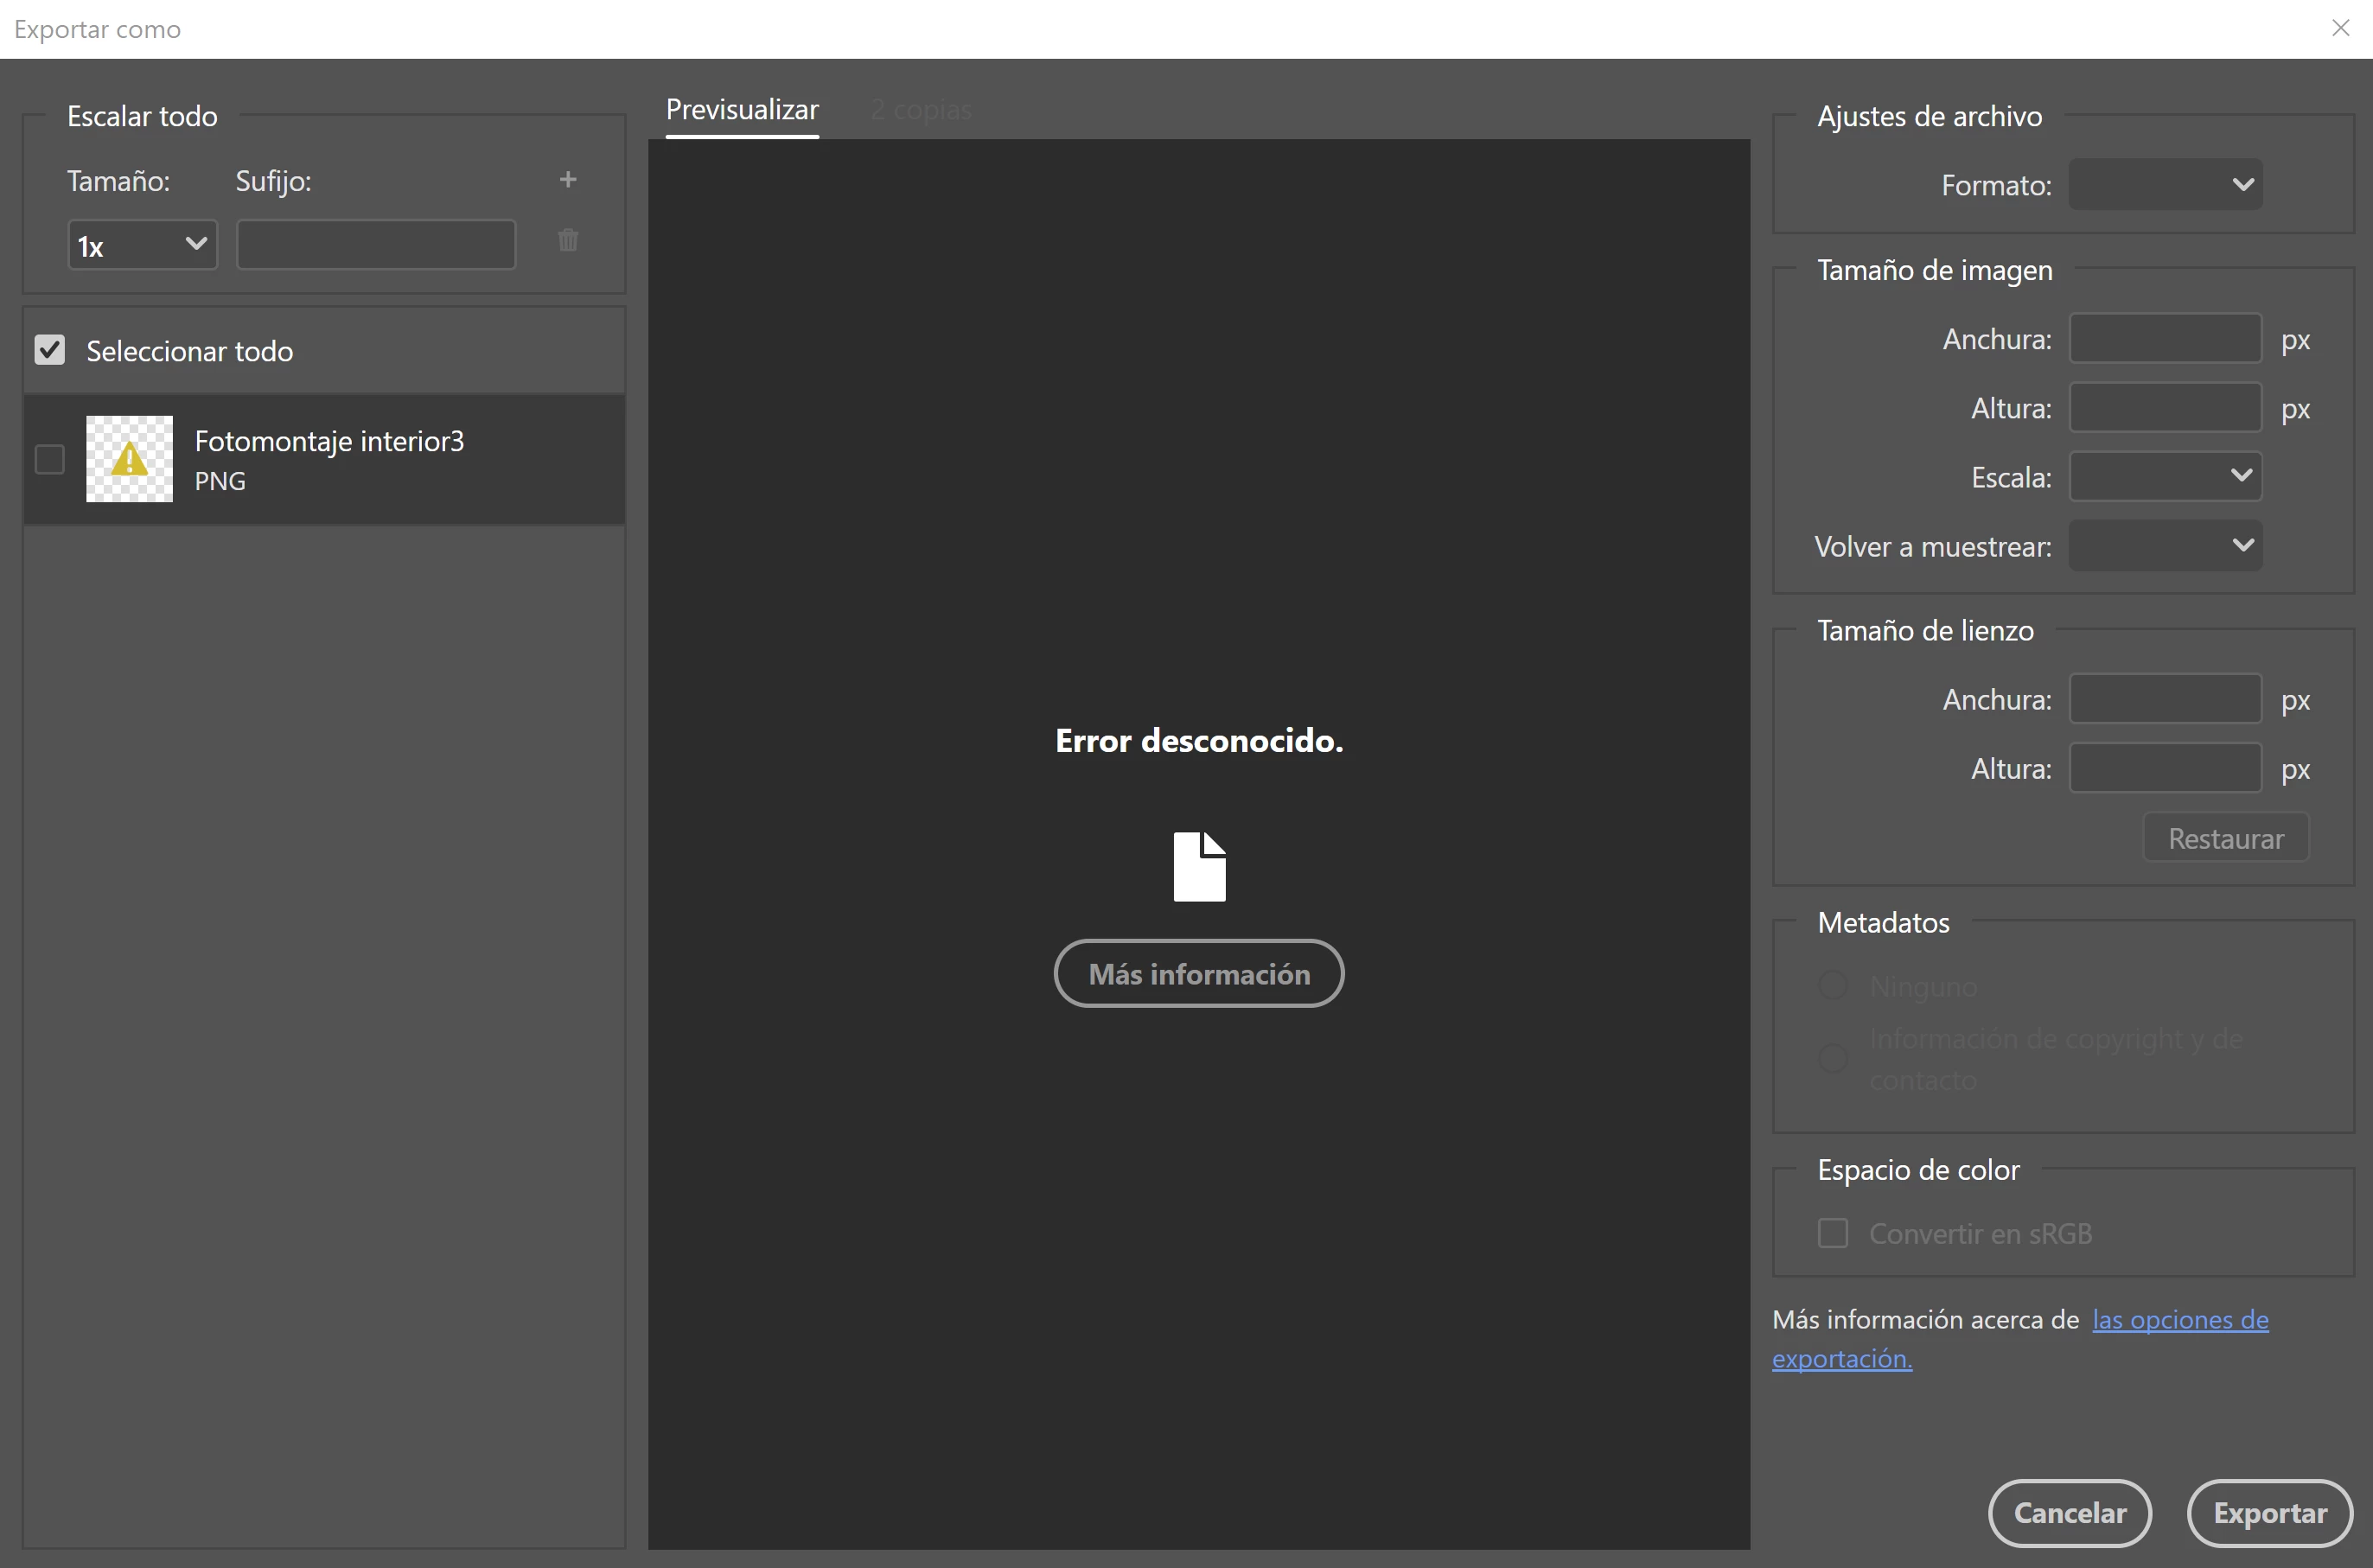Switch to the Previsualizar tab

(742, 110)
